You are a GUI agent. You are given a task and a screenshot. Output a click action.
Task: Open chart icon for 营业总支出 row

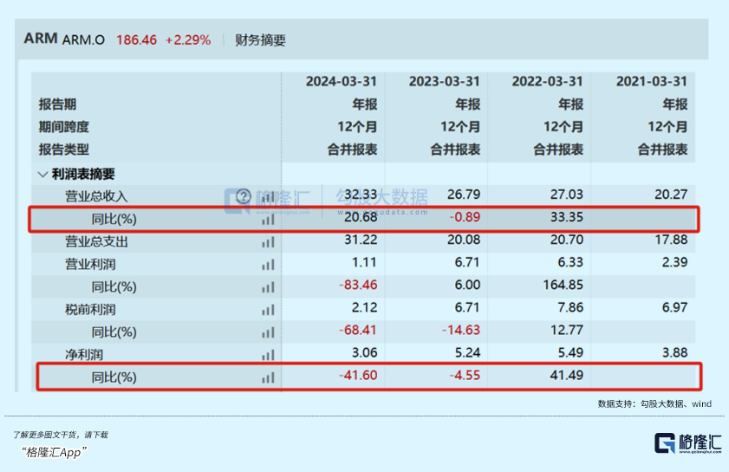click(268, 242)
